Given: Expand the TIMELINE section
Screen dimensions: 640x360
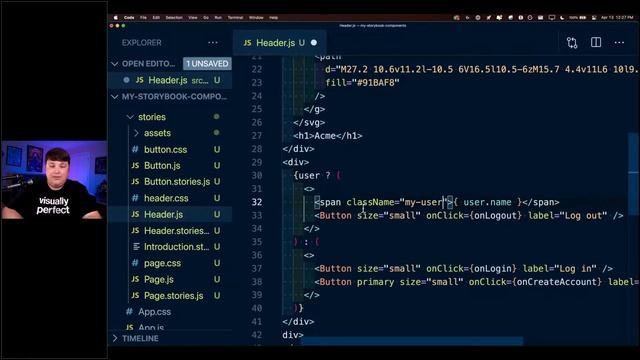Looking at the screenshot, I should click(x=115, y=338).
